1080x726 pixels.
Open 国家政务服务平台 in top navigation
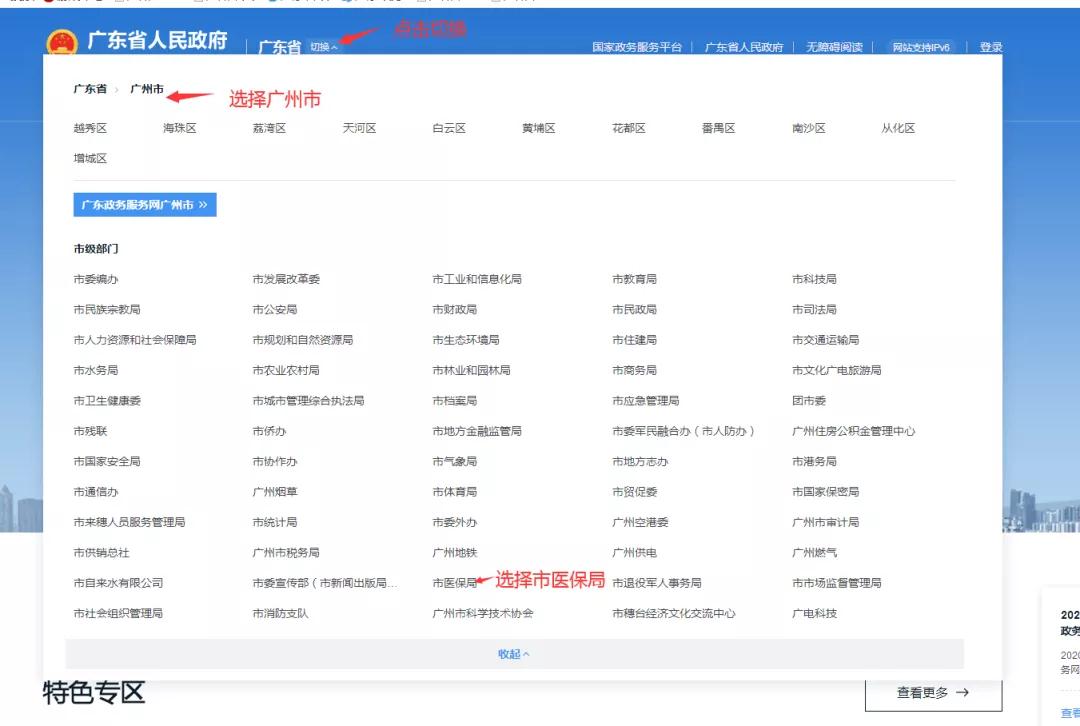click(x=639, y=46)
